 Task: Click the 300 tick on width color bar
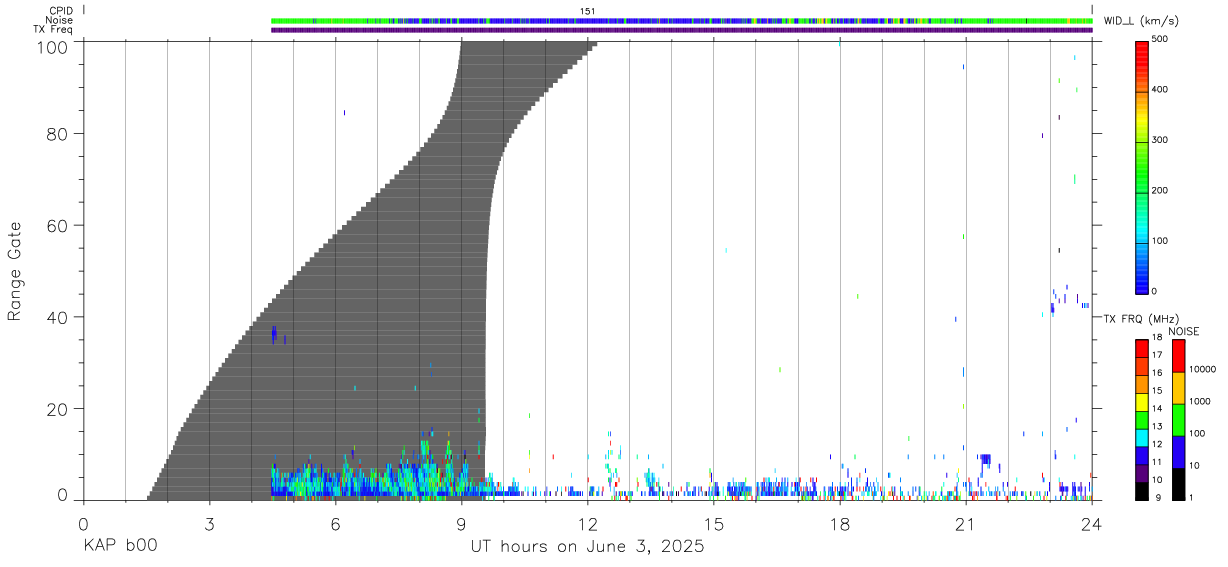tap(1162, 140)
